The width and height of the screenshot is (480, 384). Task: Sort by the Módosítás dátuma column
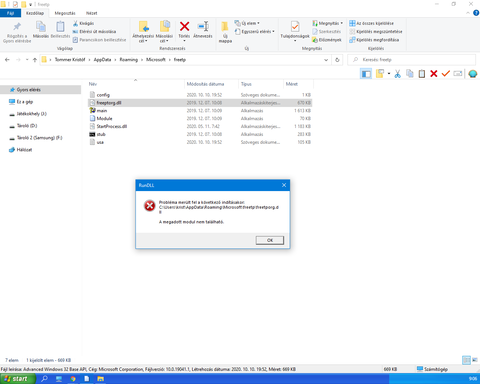pyautogui.click(x=211, y=84)
